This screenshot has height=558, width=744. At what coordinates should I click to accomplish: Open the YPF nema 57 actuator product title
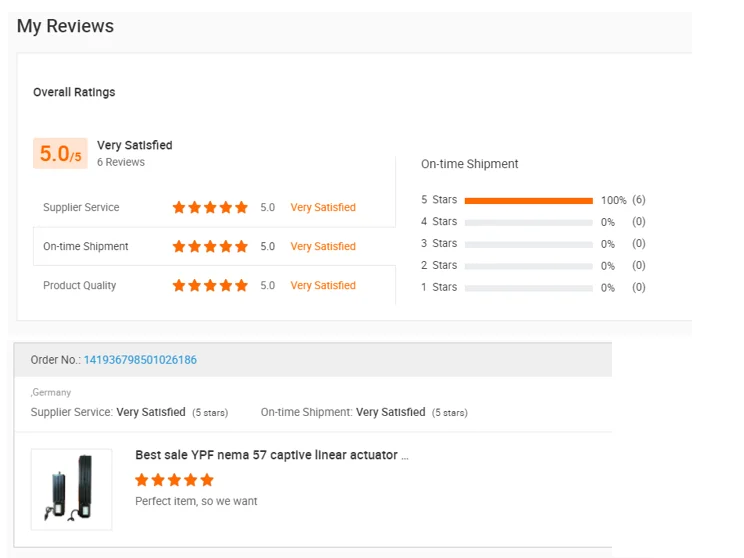pos(271,455)
